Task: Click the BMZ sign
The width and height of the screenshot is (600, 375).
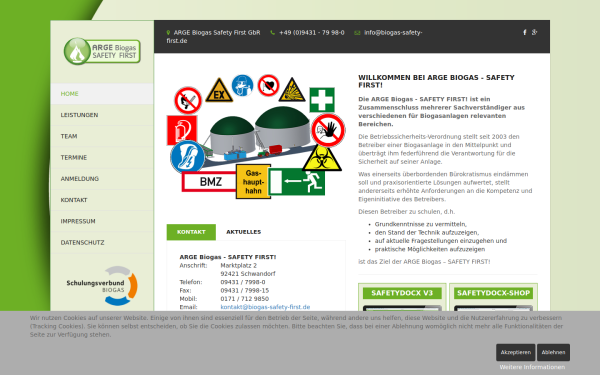Action: (x=209, y=181)
